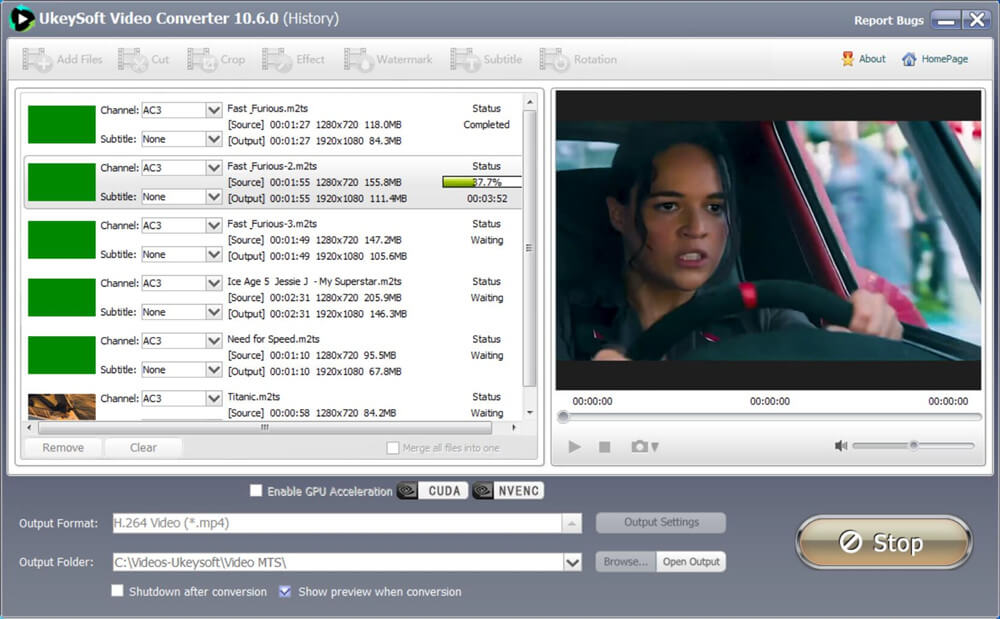
Task: Select the Titanic.m2ts thumbnail
Action: pos(62,407)
